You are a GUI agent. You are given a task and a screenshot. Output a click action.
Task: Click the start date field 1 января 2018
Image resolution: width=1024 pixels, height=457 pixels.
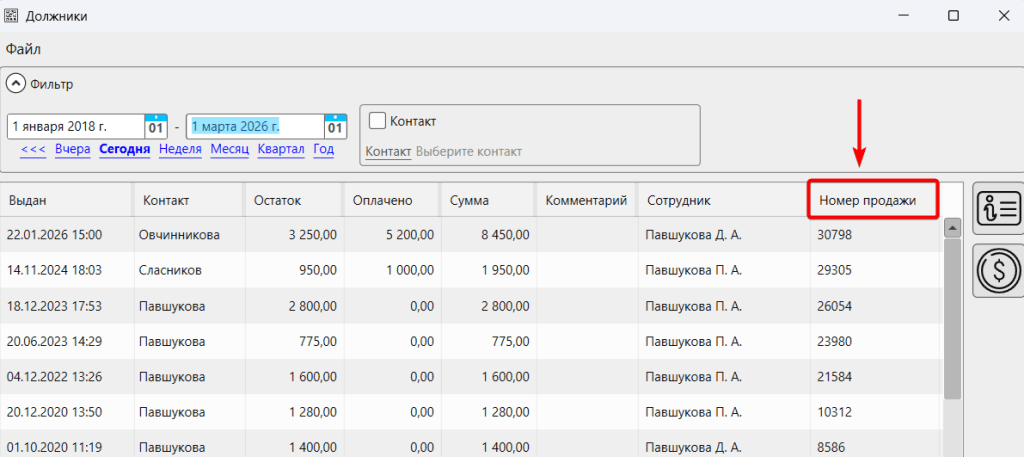coord(76,127)
